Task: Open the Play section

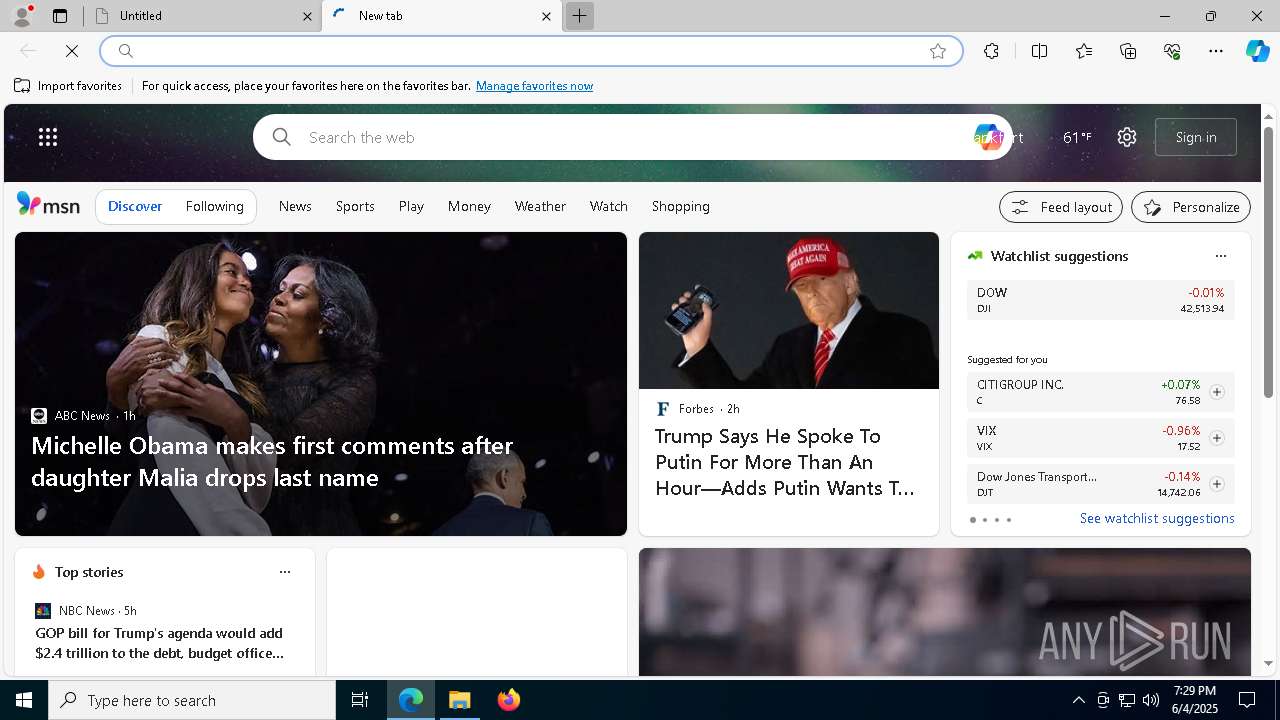Action: click(411, 206)
